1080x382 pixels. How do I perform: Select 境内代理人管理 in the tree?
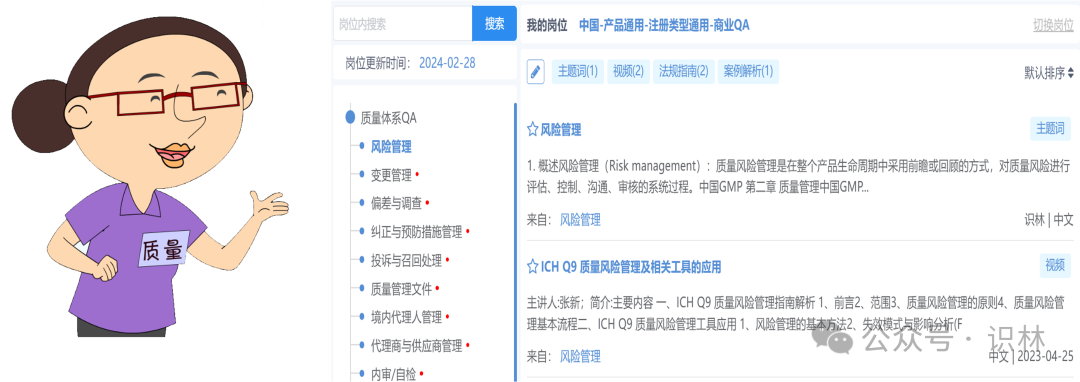[x=406, y=317]
